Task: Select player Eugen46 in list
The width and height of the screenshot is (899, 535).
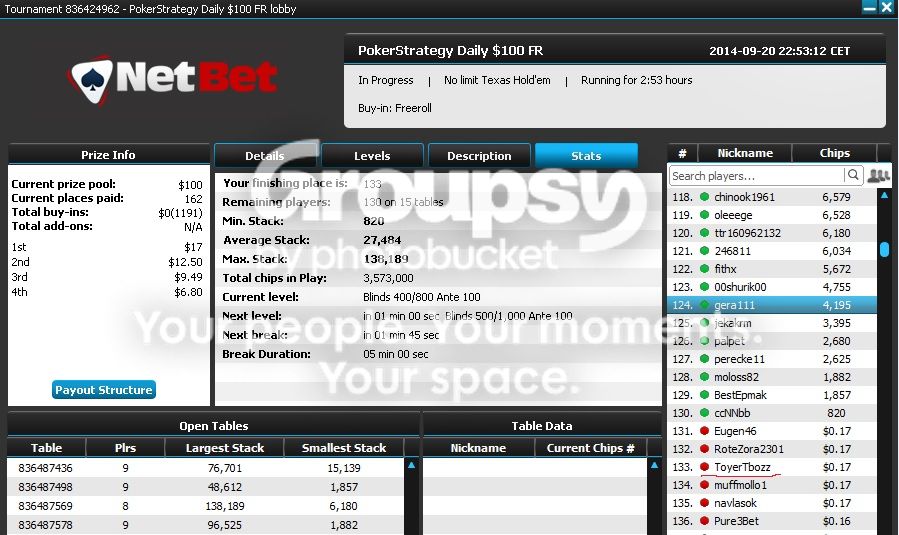Action: coord(772,431)
